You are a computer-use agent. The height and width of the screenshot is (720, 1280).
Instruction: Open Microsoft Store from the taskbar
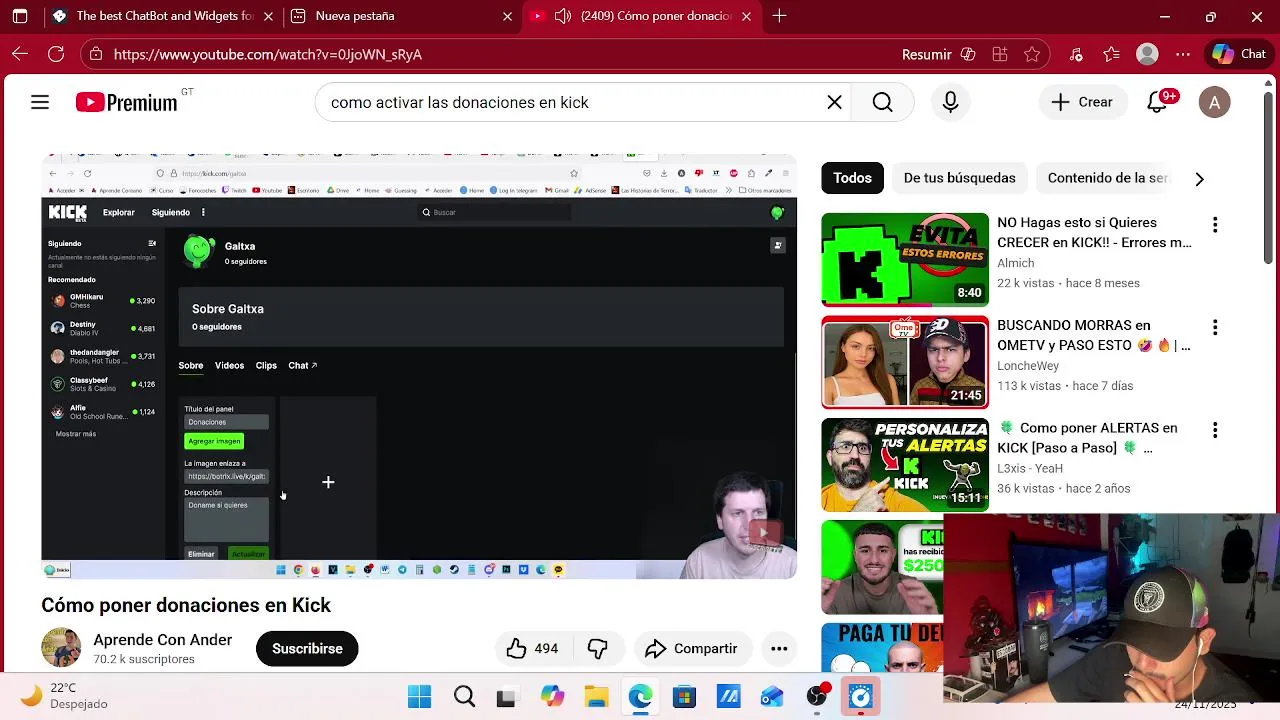[x=684, y=696]
